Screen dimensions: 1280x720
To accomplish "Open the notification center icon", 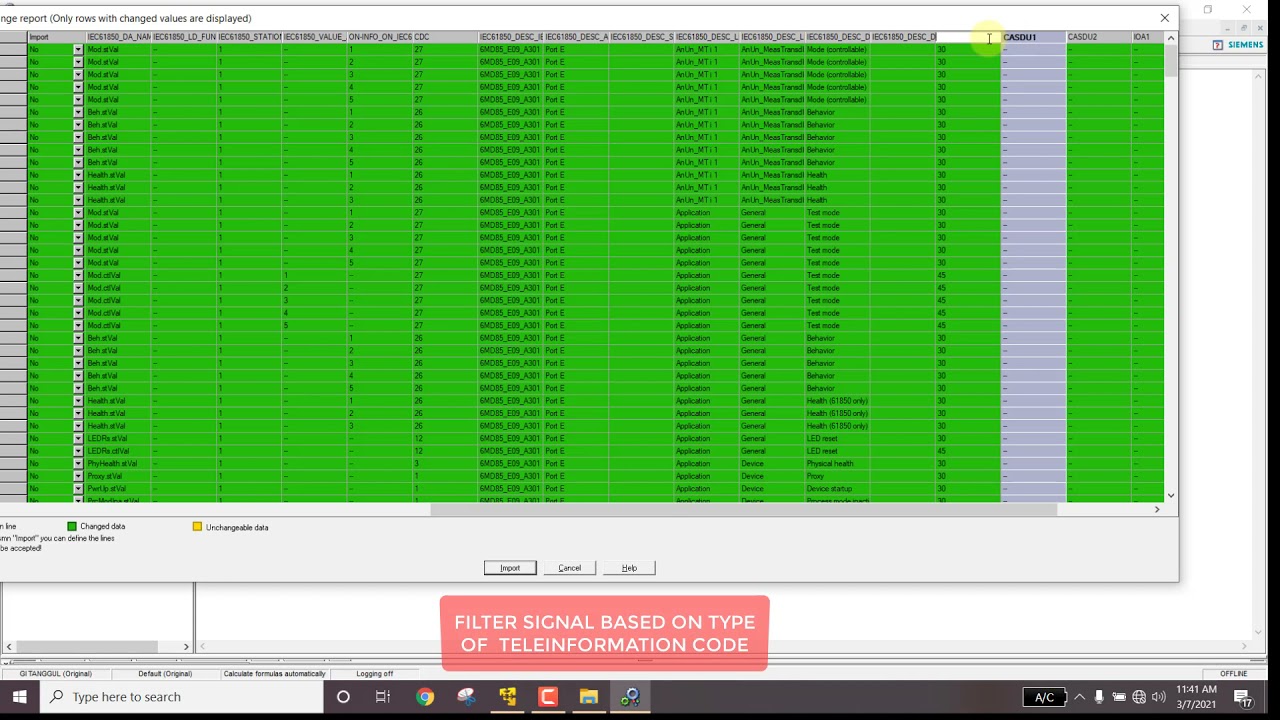I will (x=1242, y=697).
